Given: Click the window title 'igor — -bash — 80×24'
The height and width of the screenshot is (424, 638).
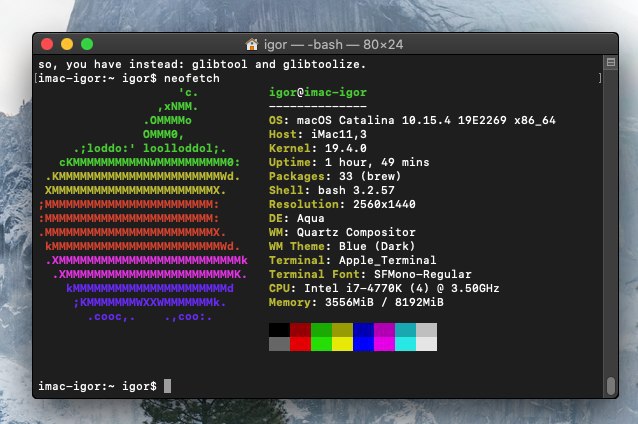Looking at the screenshot, I should pos(333,44).
